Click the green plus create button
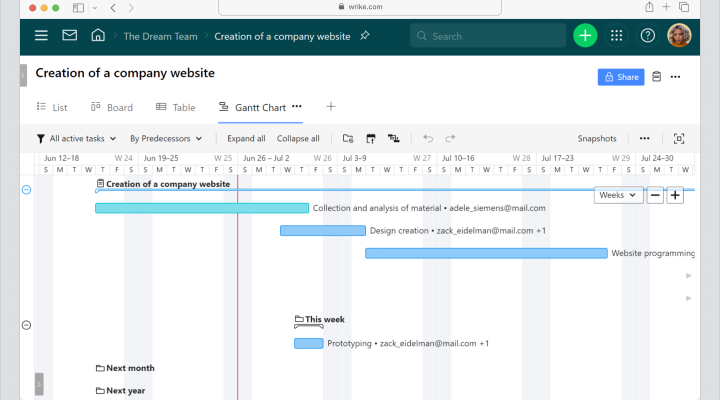The height and width of the screenshot is (400, 720). pos(585,36)
